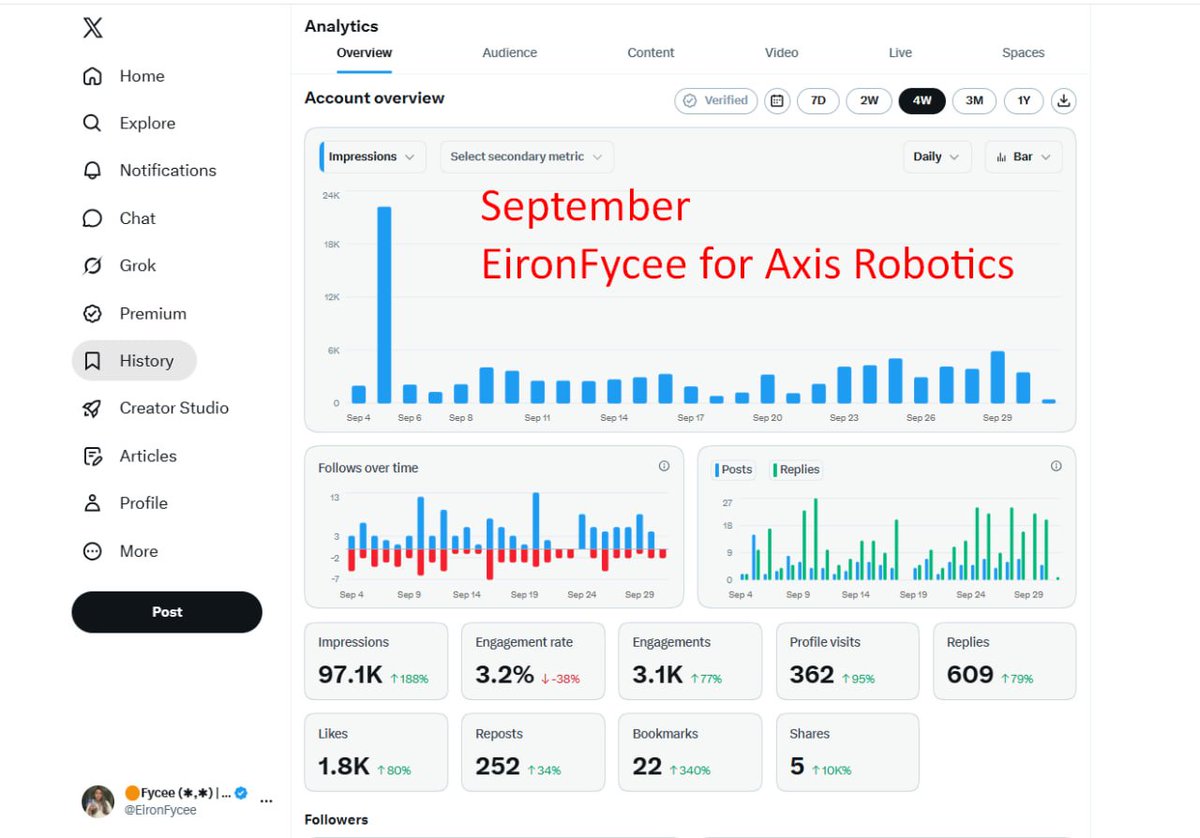This screenshot has width=1200, height=838.
Task: Open Explore via the magnifier icon
Action: point(92,123)
